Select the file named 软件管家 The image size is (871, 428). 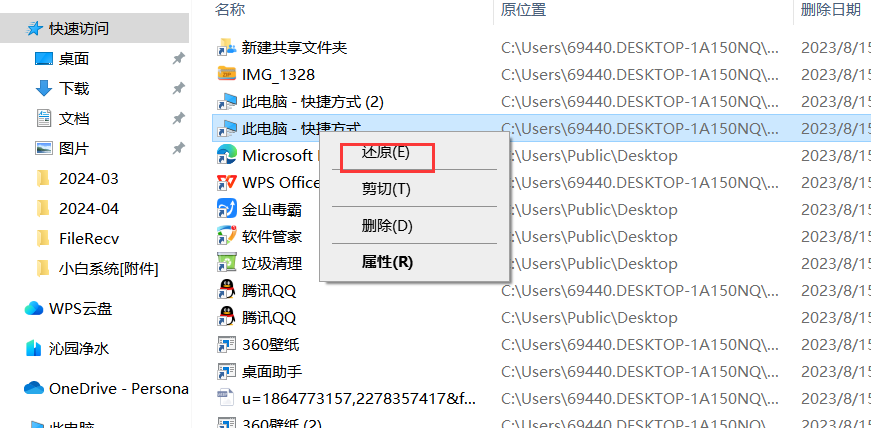coord(272,236)
